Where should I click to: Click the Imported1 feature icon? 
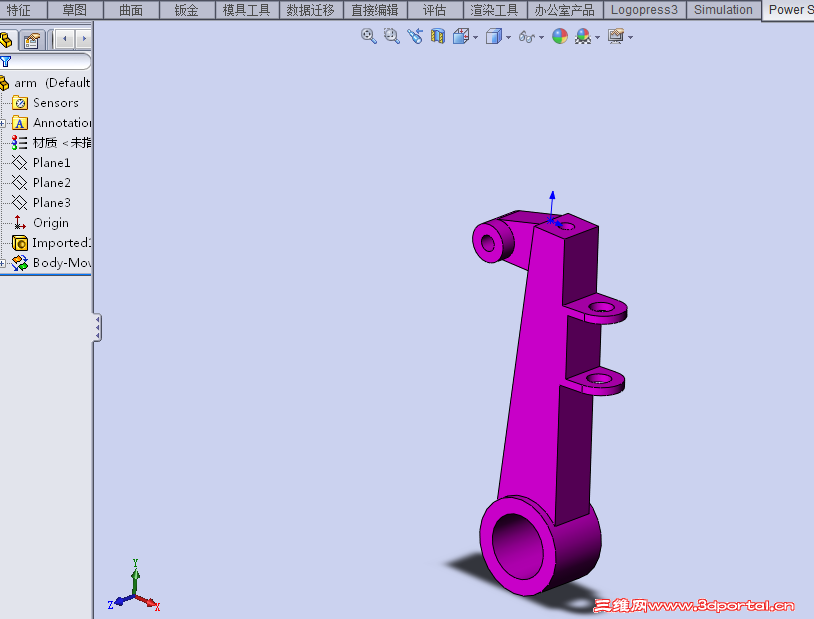[20, 243]
